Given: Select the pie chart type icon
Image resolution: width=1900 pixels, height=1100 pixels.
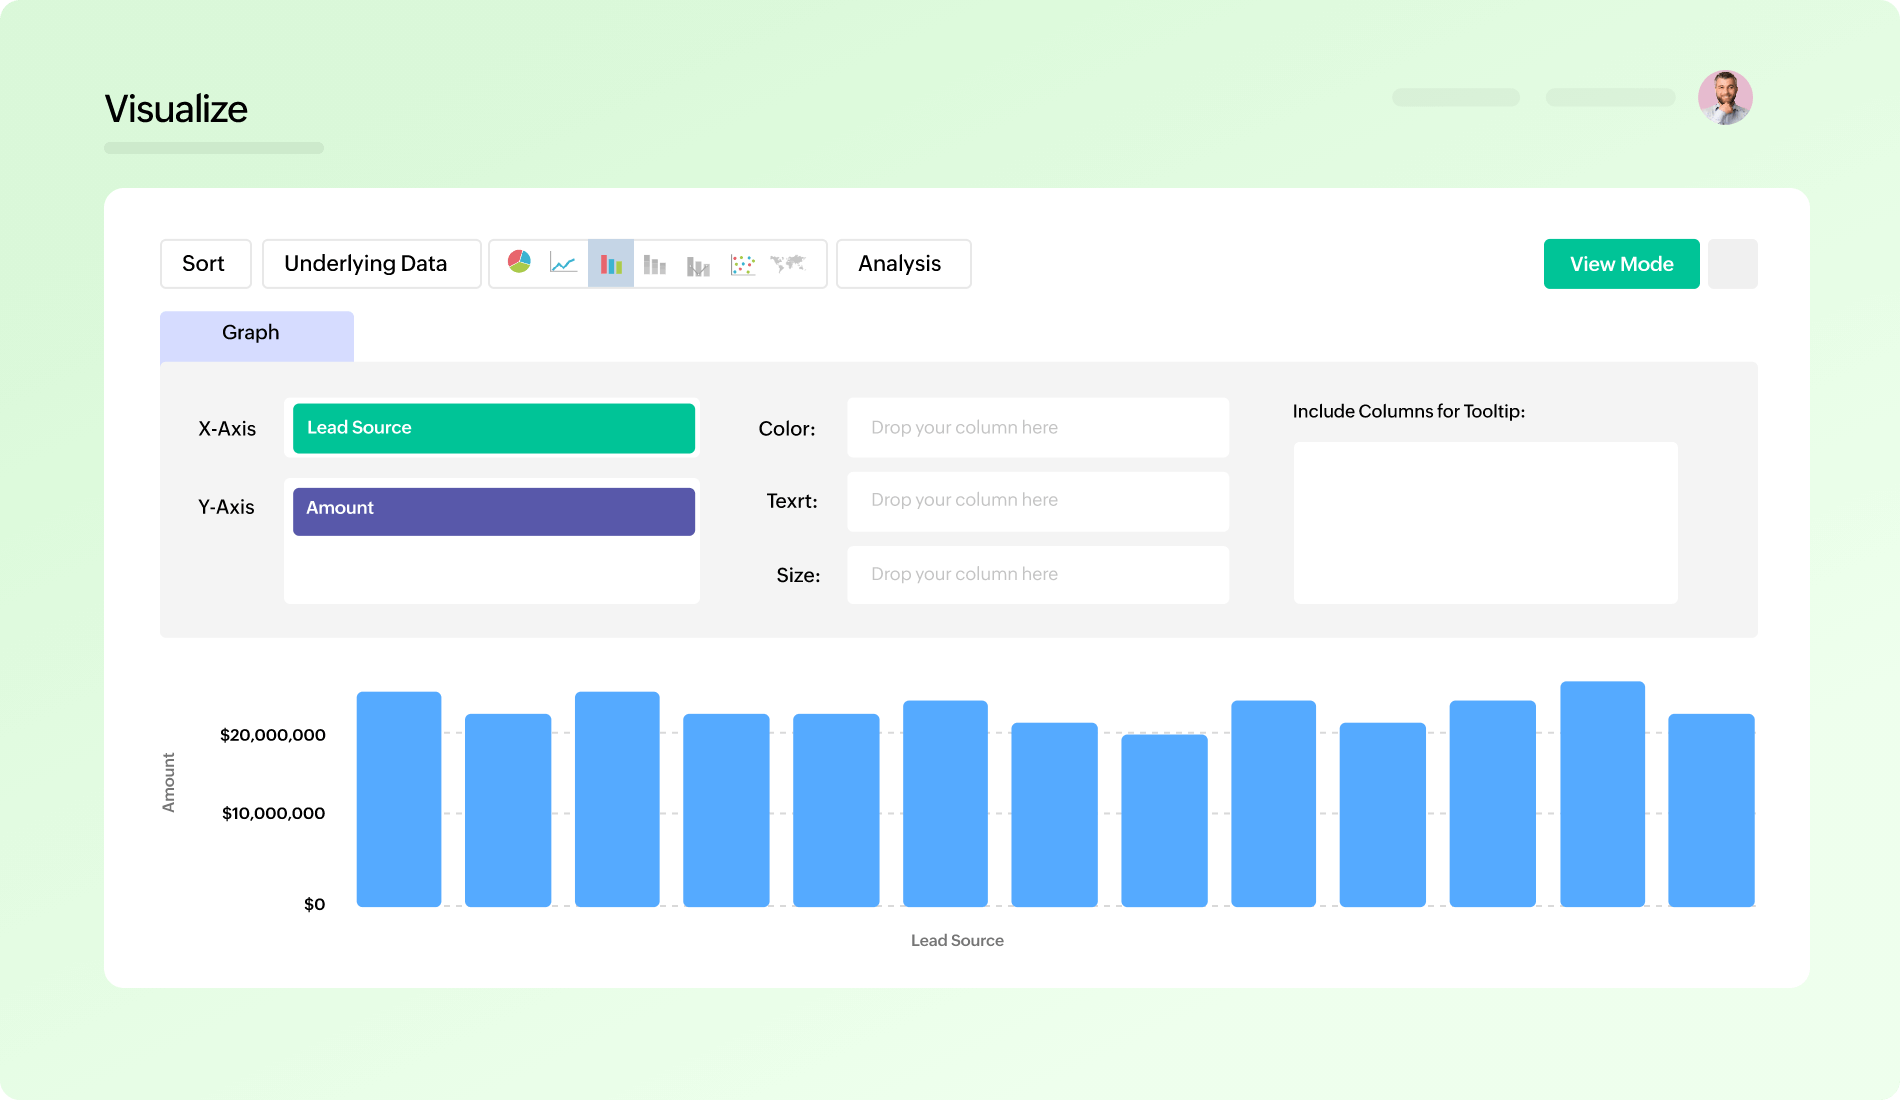Looking at the screenshot, I should (x=519, y=263).
